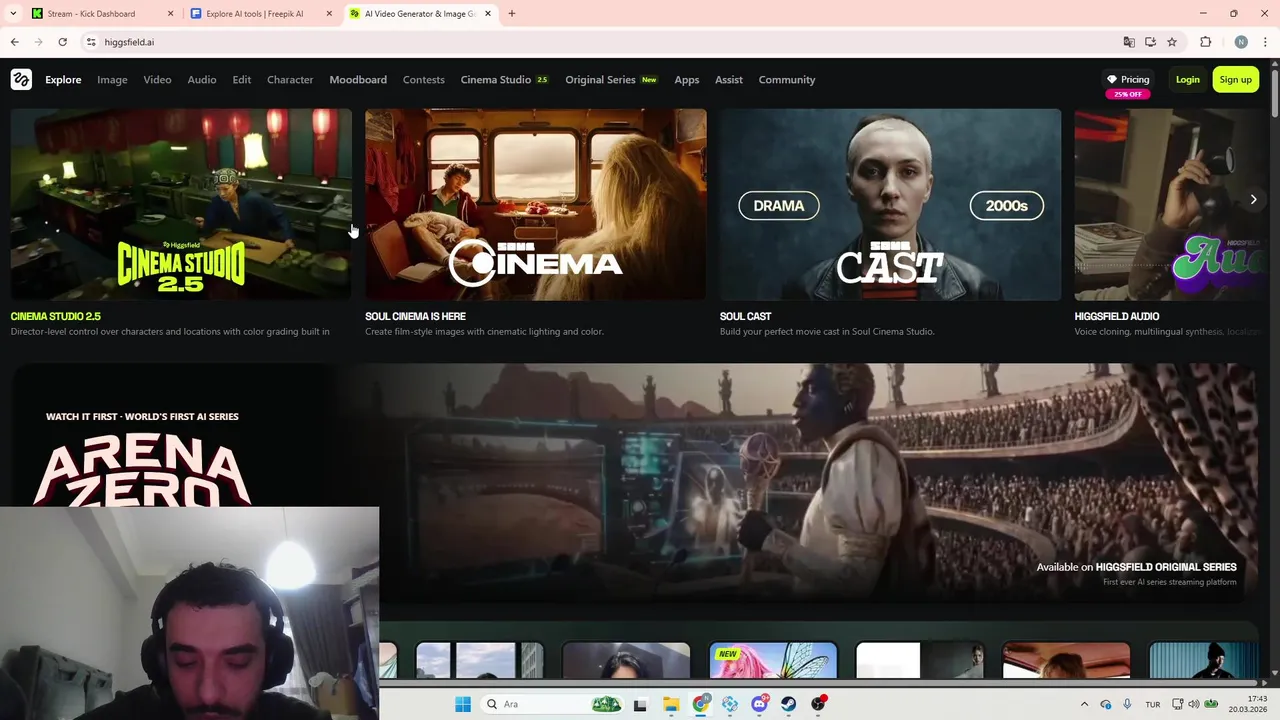
Task: Open the Higgsfield Audio banner image
Action: (1170, 204)
